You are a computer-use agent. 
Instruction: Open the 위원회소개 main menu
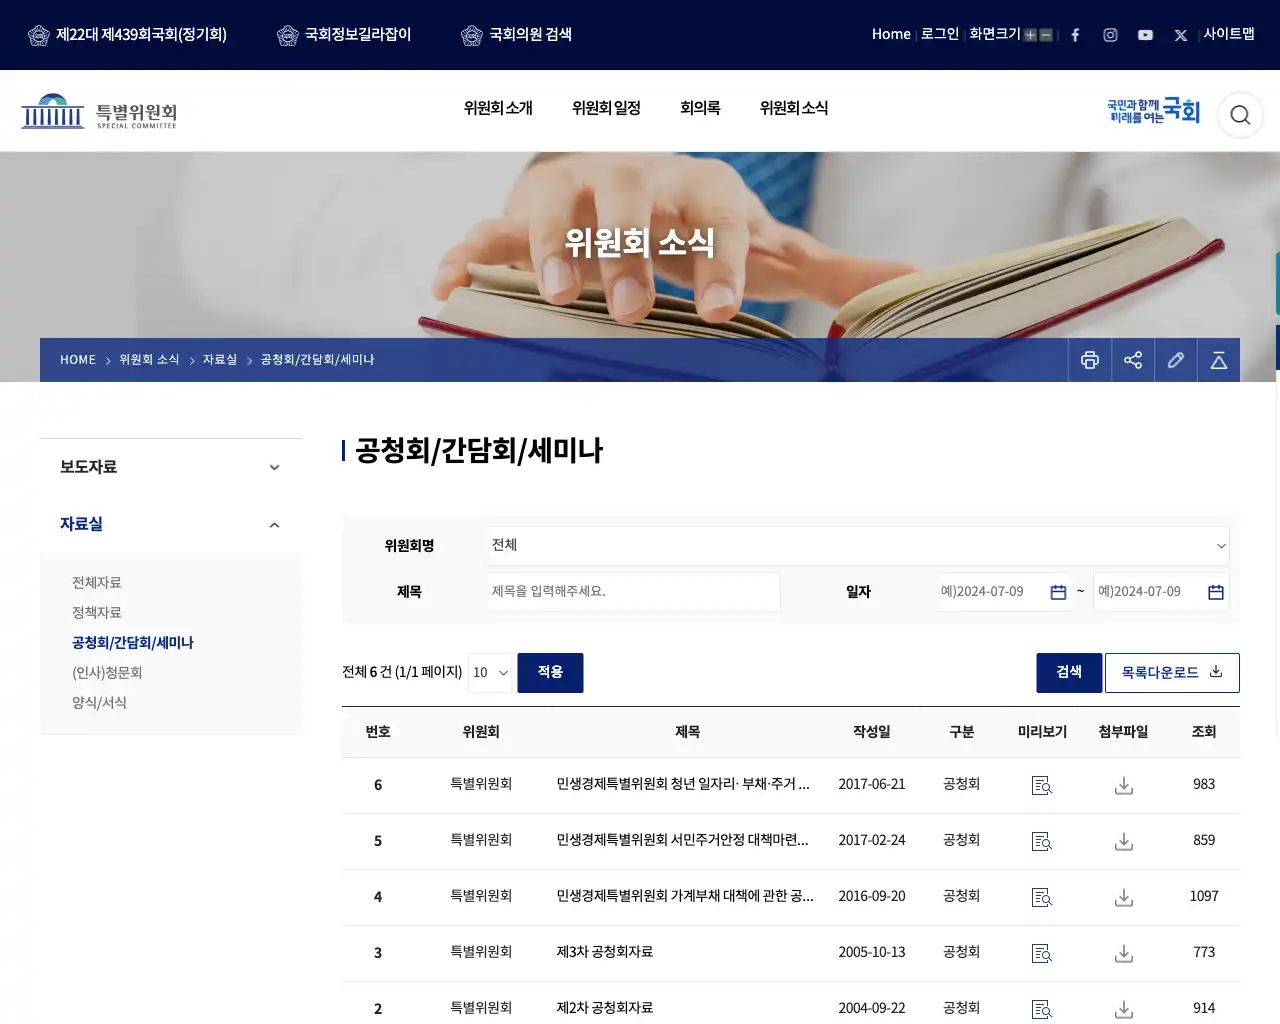click(498, 108)
